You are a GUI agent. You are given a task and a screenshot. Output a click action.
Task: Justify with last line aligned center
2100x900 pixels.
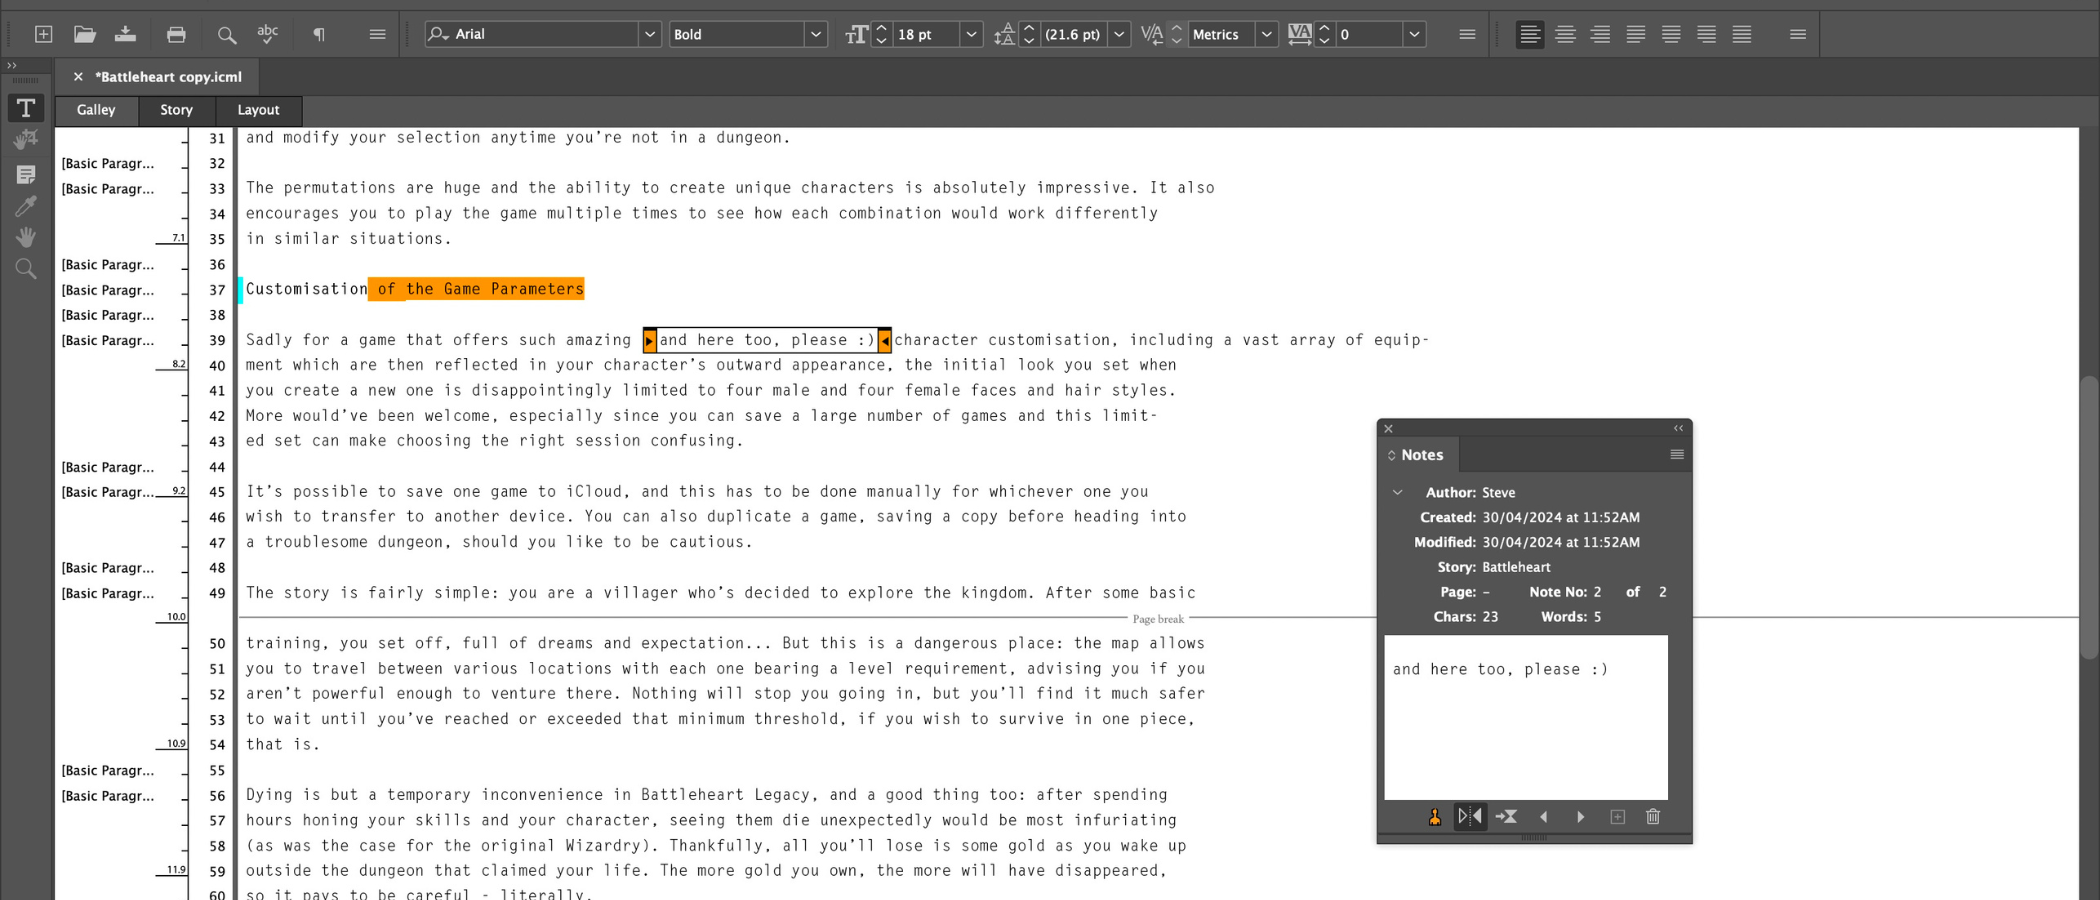coord(1671,34)
